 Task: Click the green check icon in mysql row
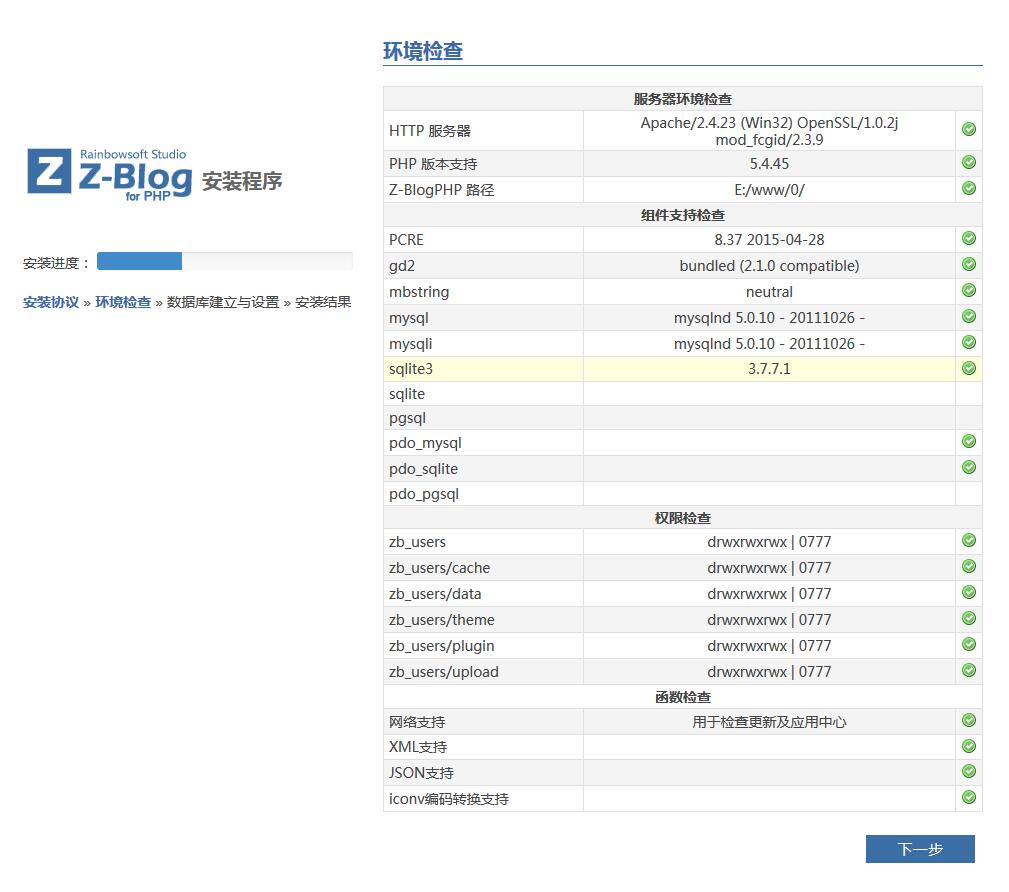(x=968, y=316)
